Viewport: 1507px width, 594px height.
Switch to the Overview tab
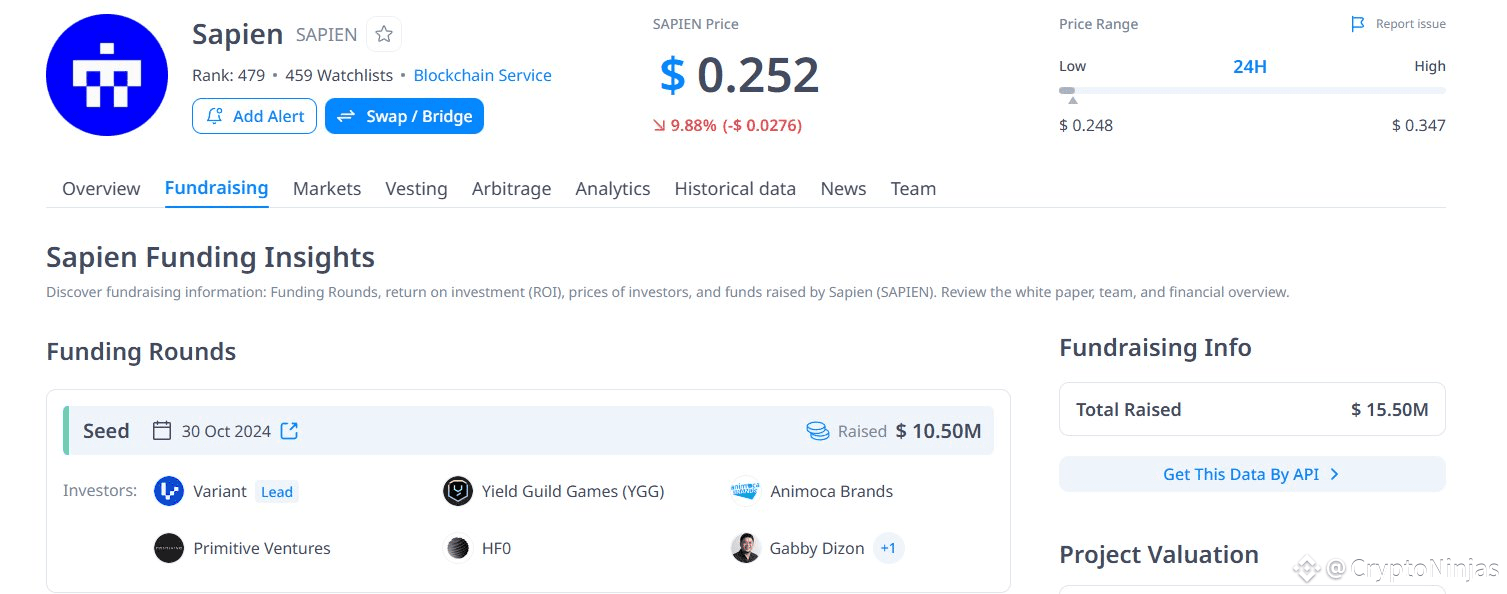(x=101, y=189)
